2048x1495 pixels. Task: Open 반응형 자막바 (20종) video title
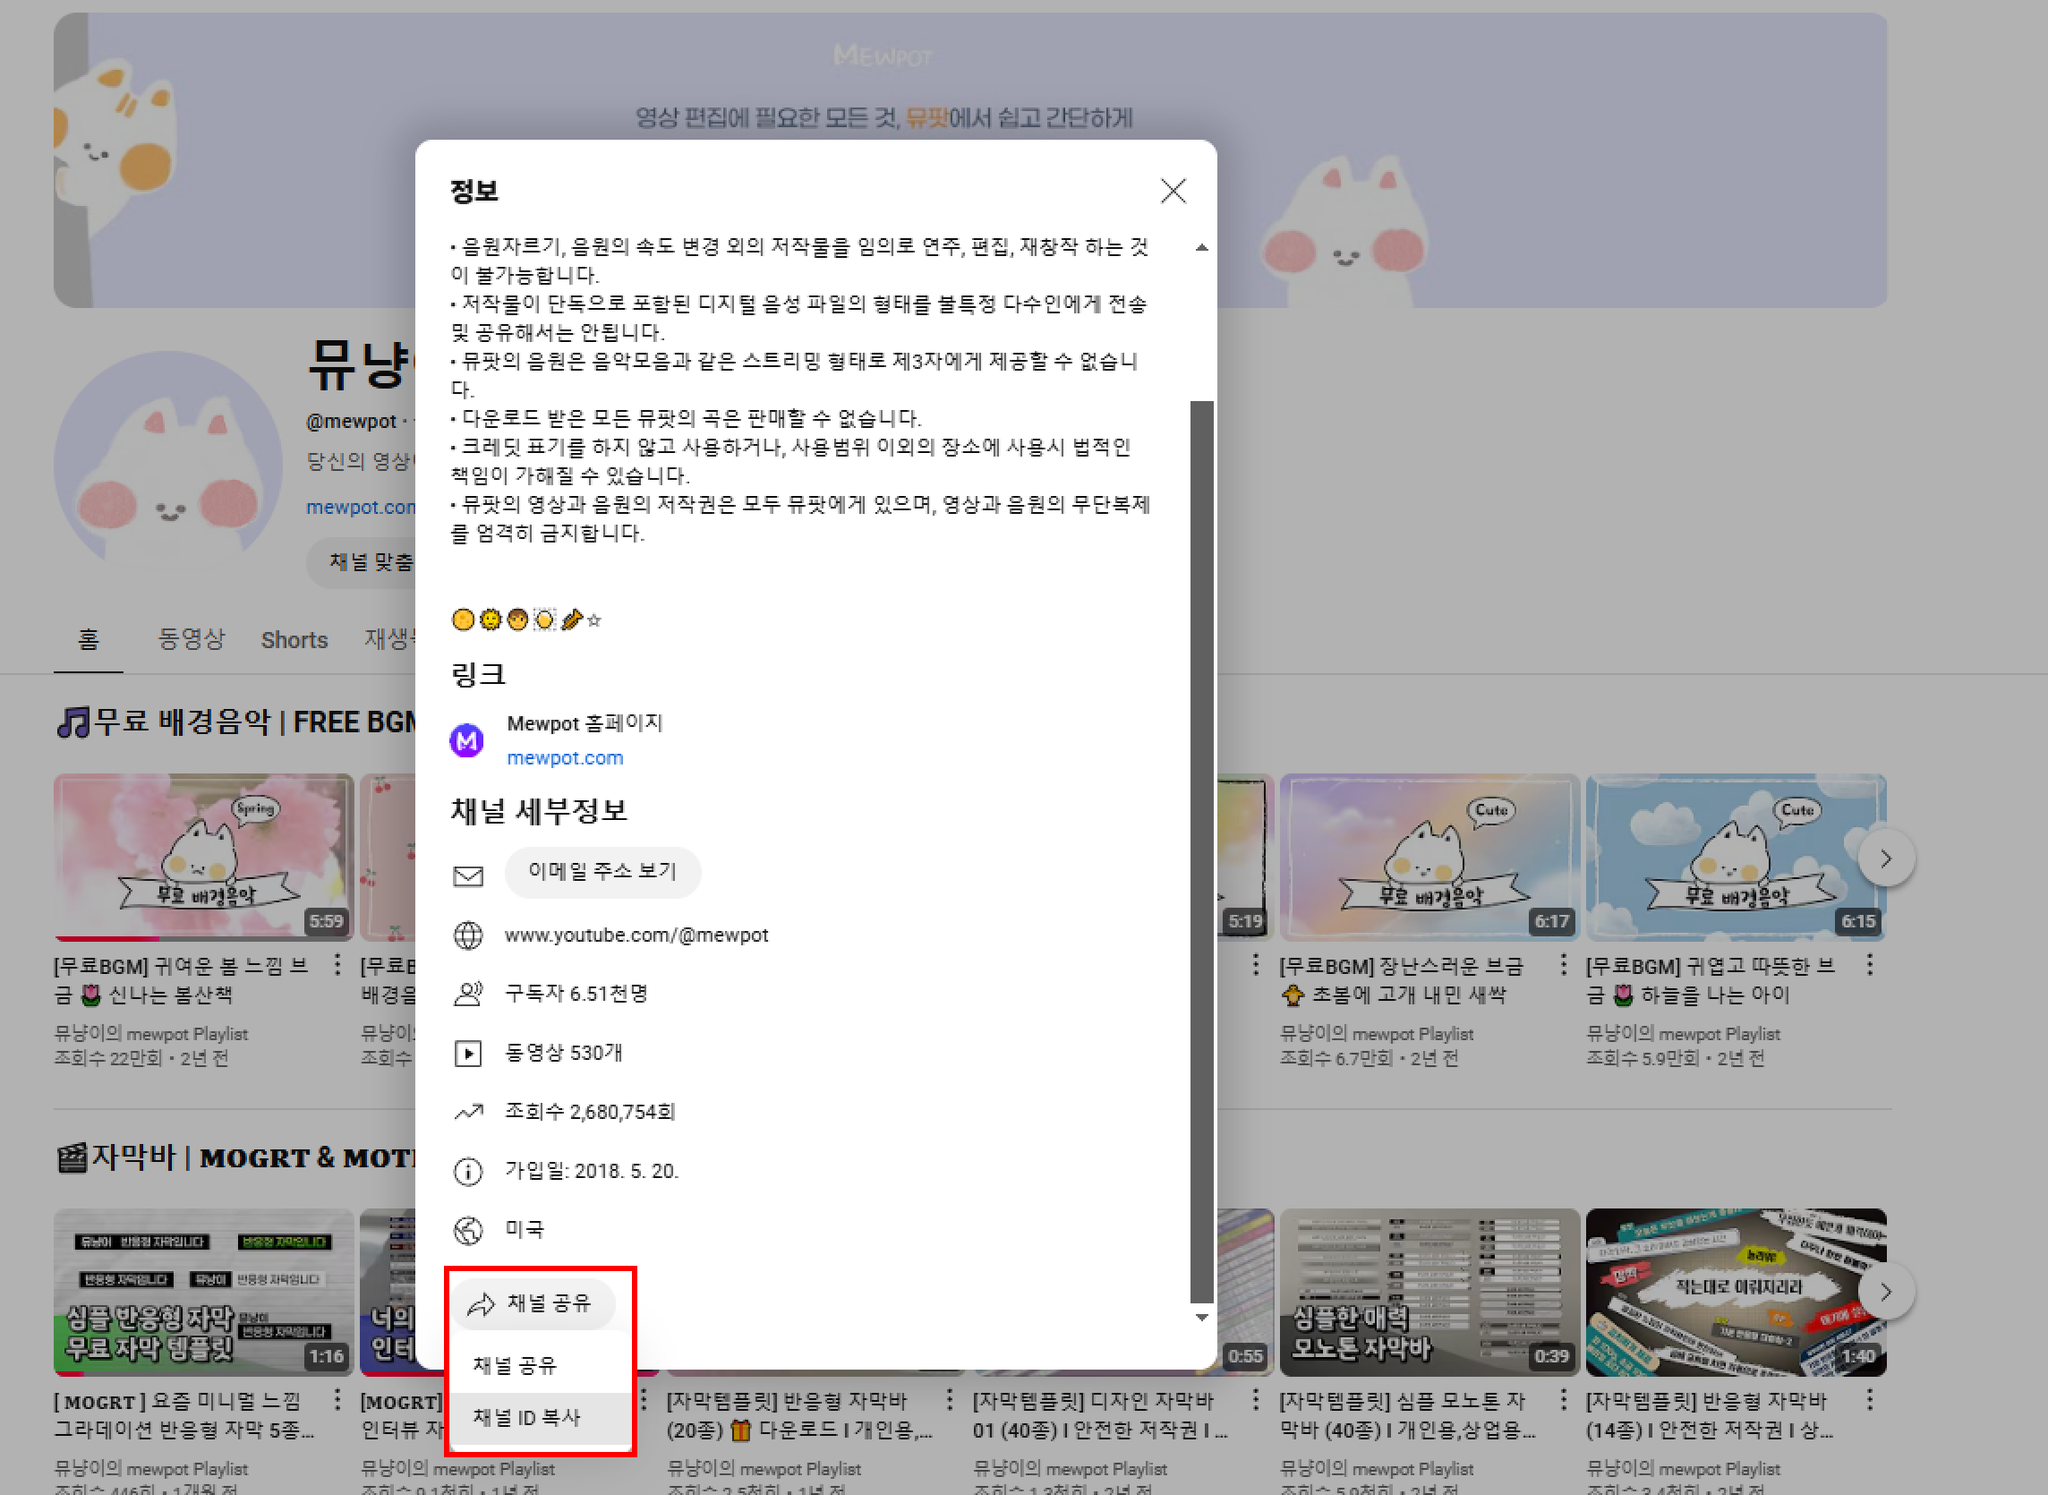coord(799,1415)
